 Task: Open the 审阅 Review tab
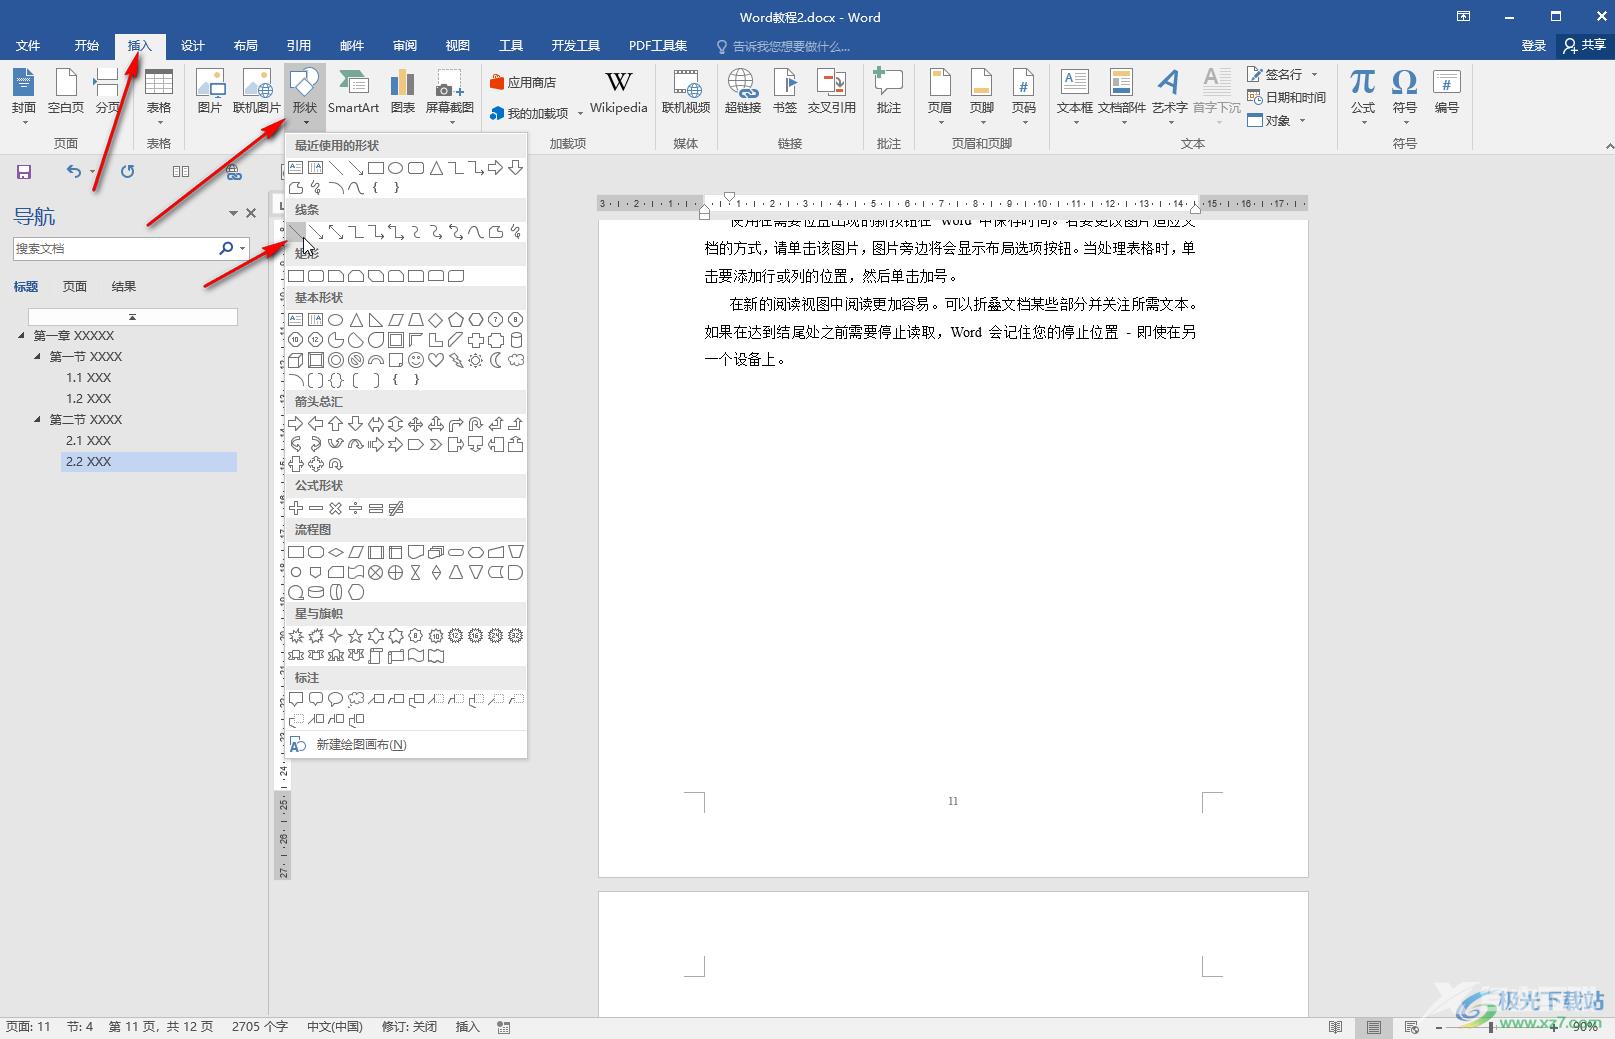[x=405, y=45]
